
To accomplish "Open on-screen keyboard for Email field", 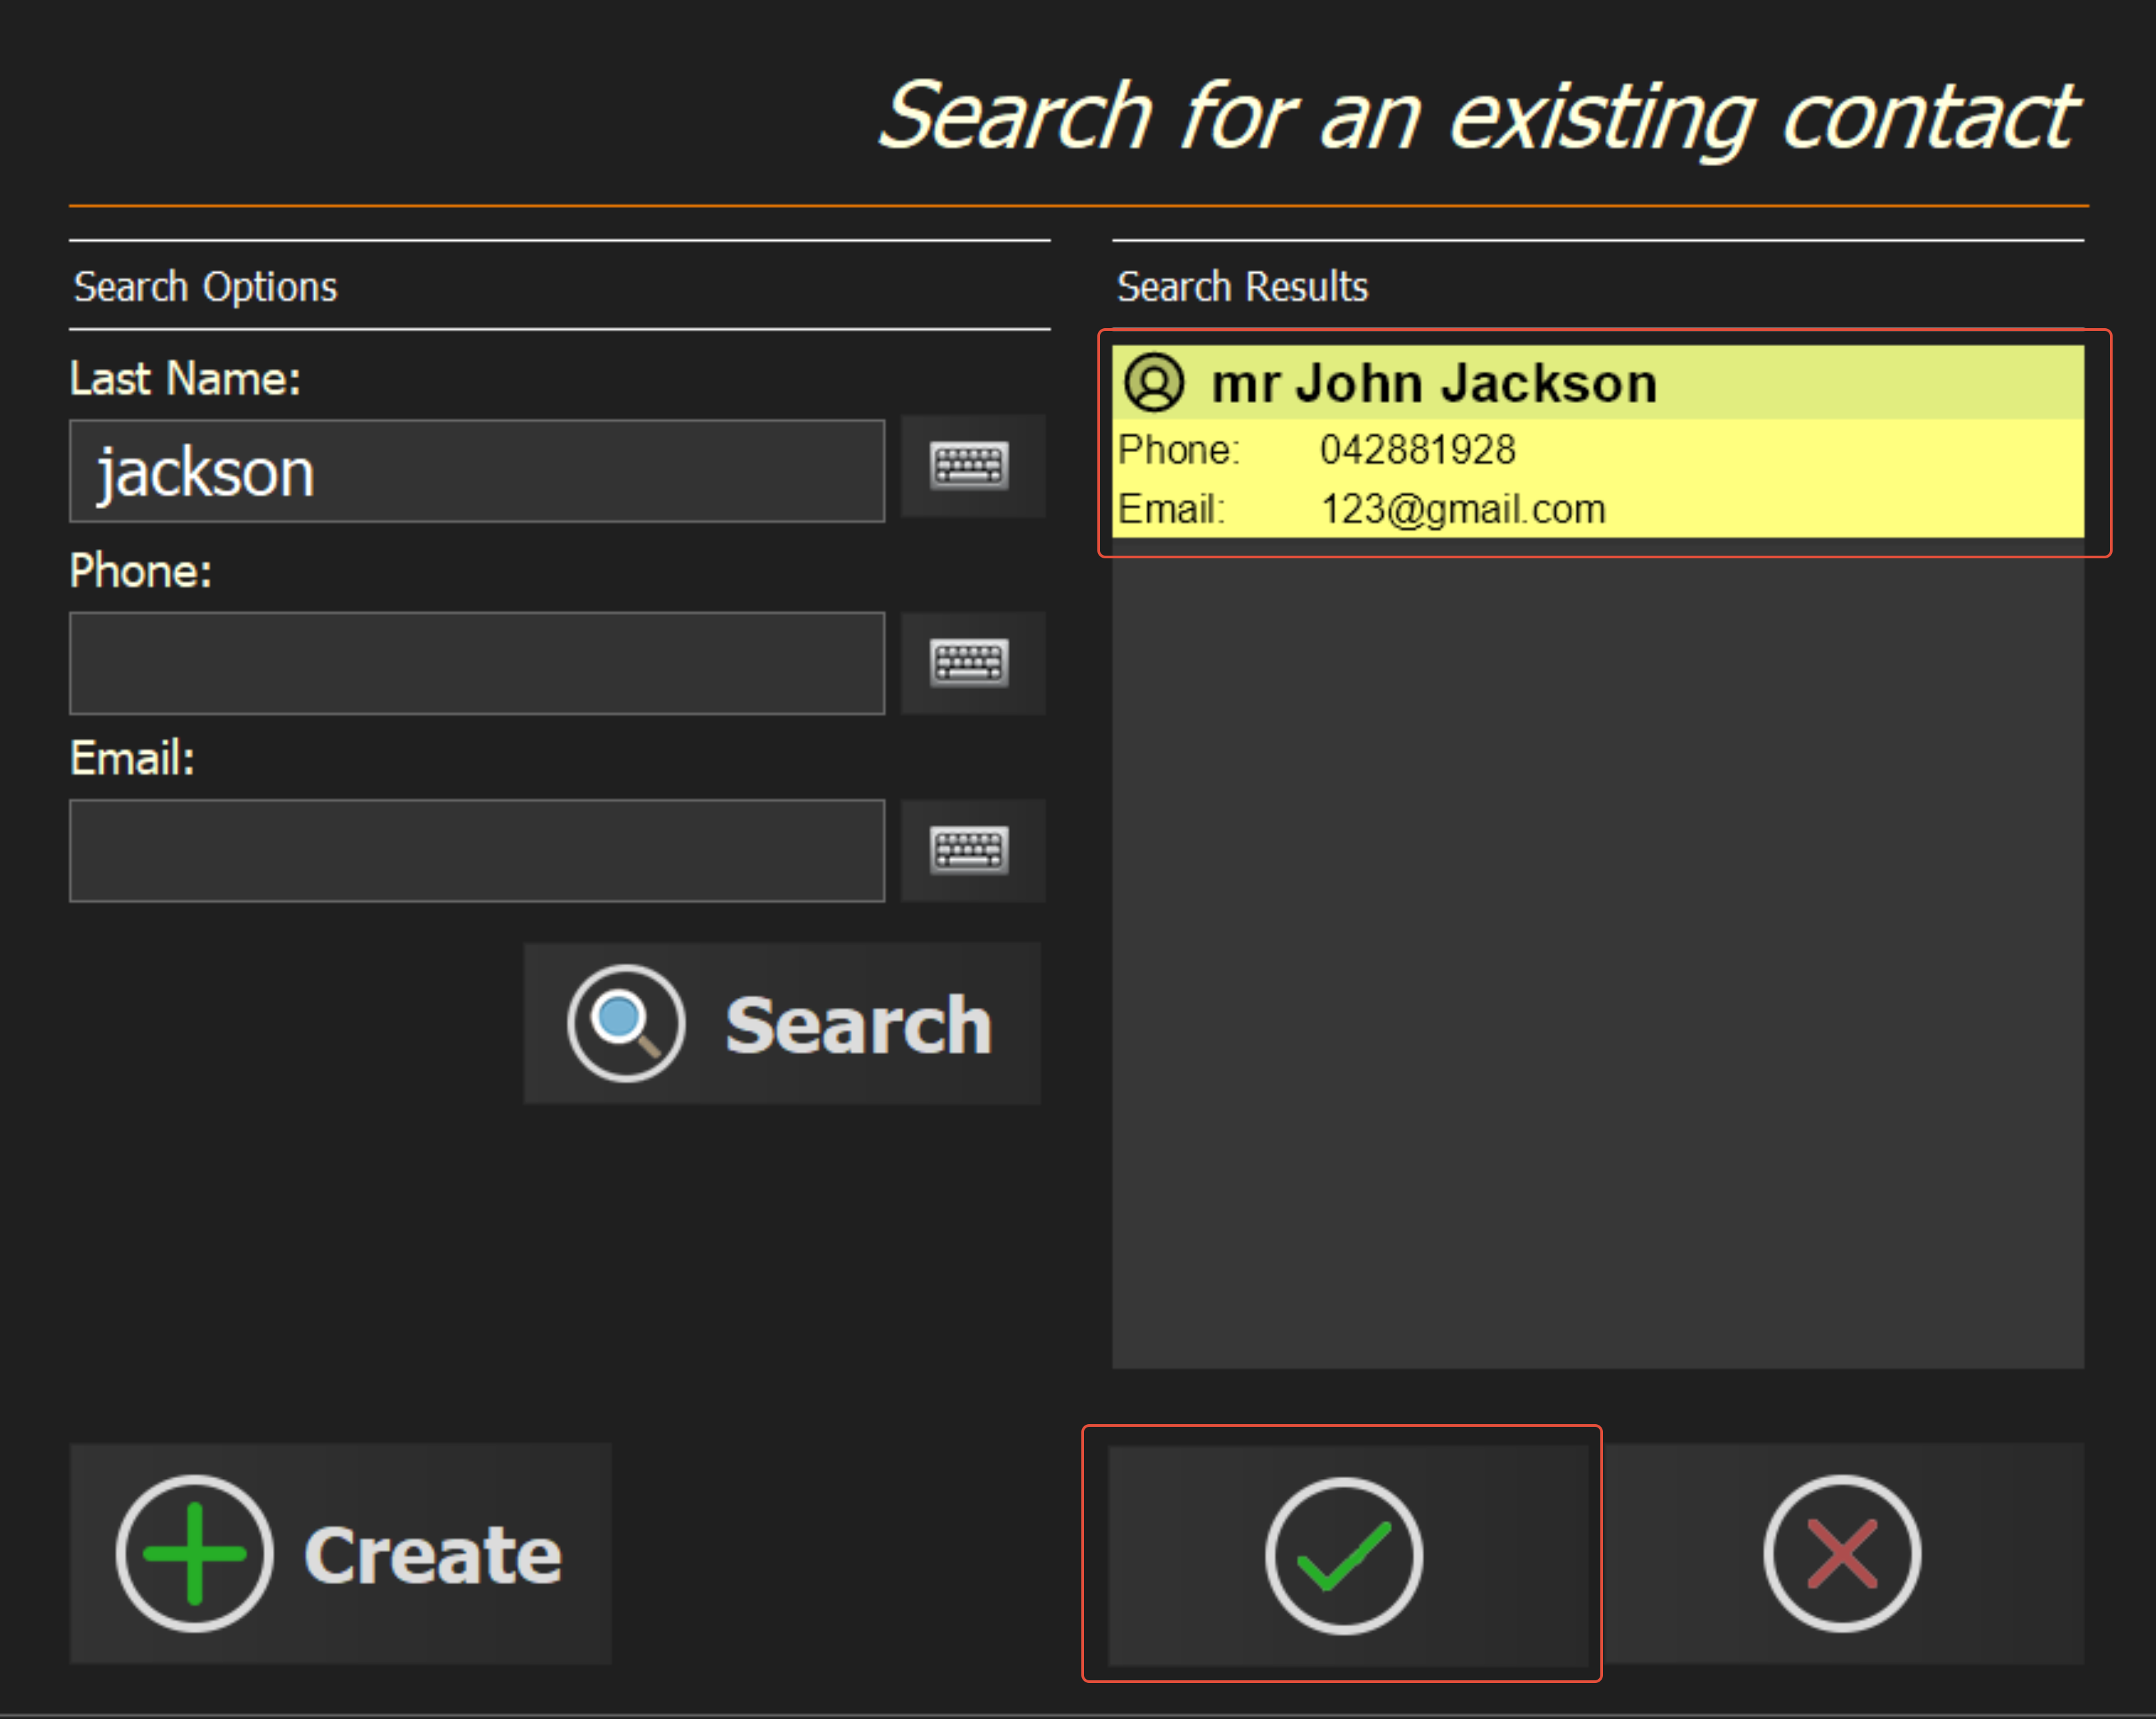I will (970, 850).
